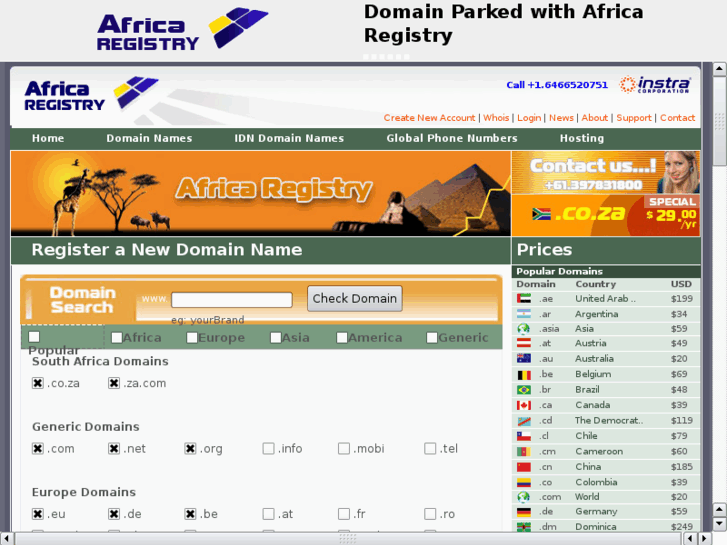This screenshot has width=727, height=545.
Task: Open the Instra Corporation logo link
Action: pos(655,84)
